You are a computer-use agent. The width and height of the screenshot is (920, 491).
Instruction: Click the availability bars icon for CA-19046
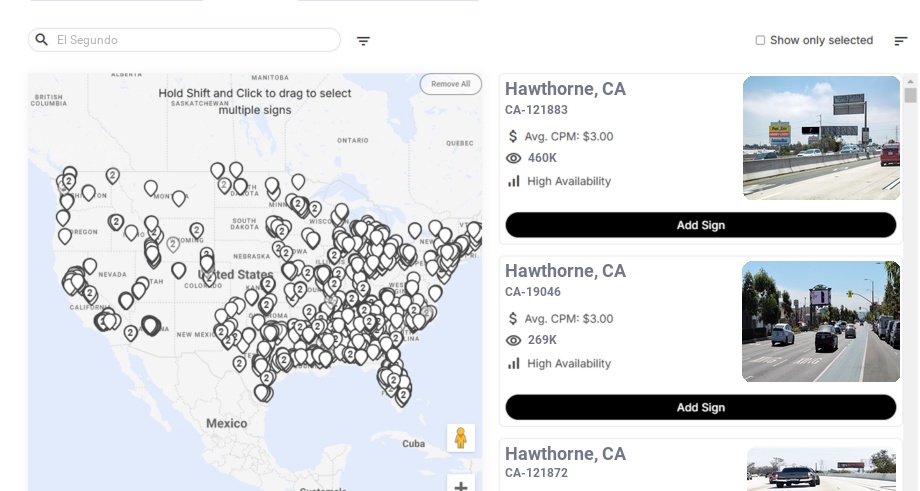coord(514,363)
